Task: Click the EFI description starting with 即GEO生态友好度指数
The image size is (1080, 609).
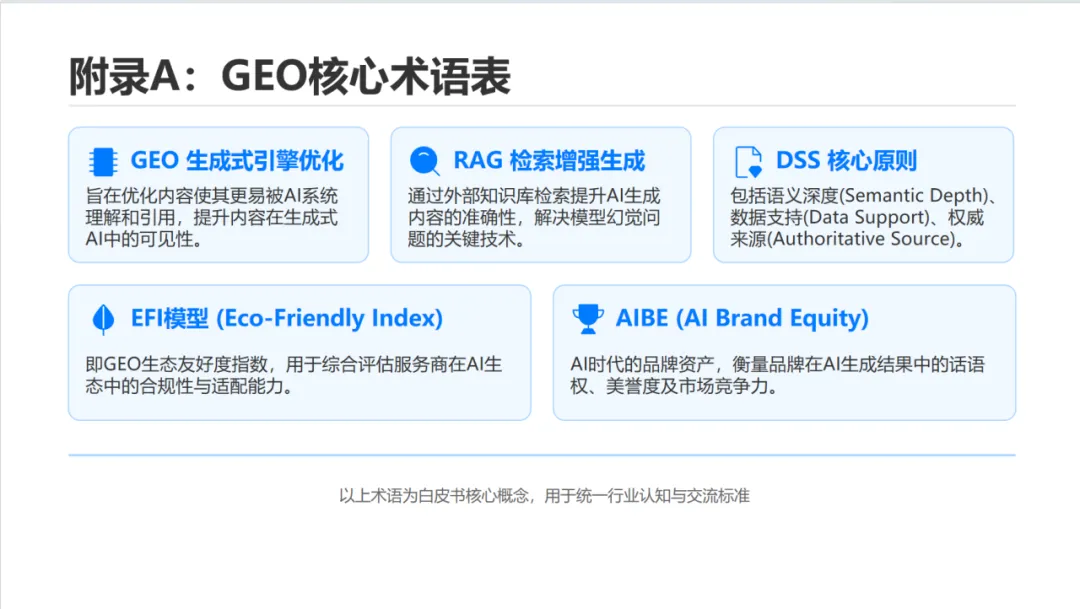Action: [294, 375]
